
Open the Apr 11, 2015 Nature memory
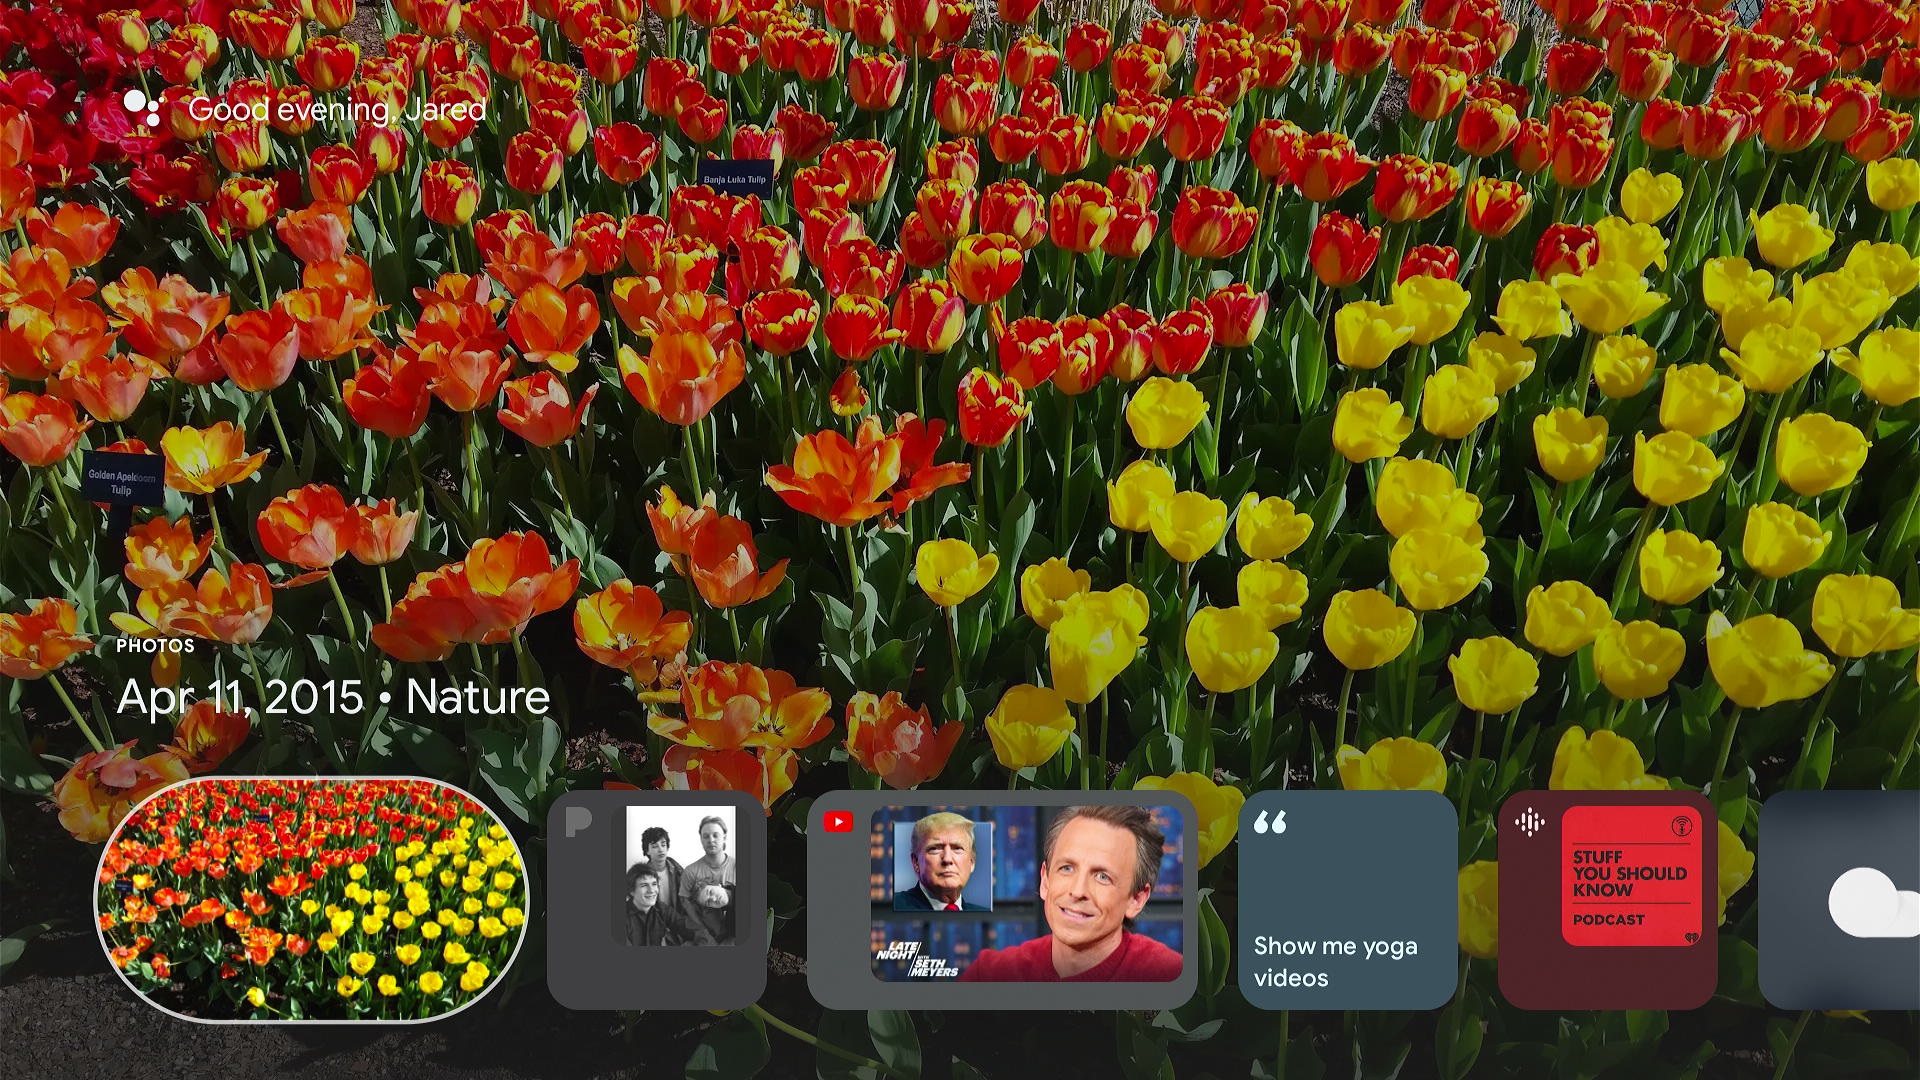(330, 697)
